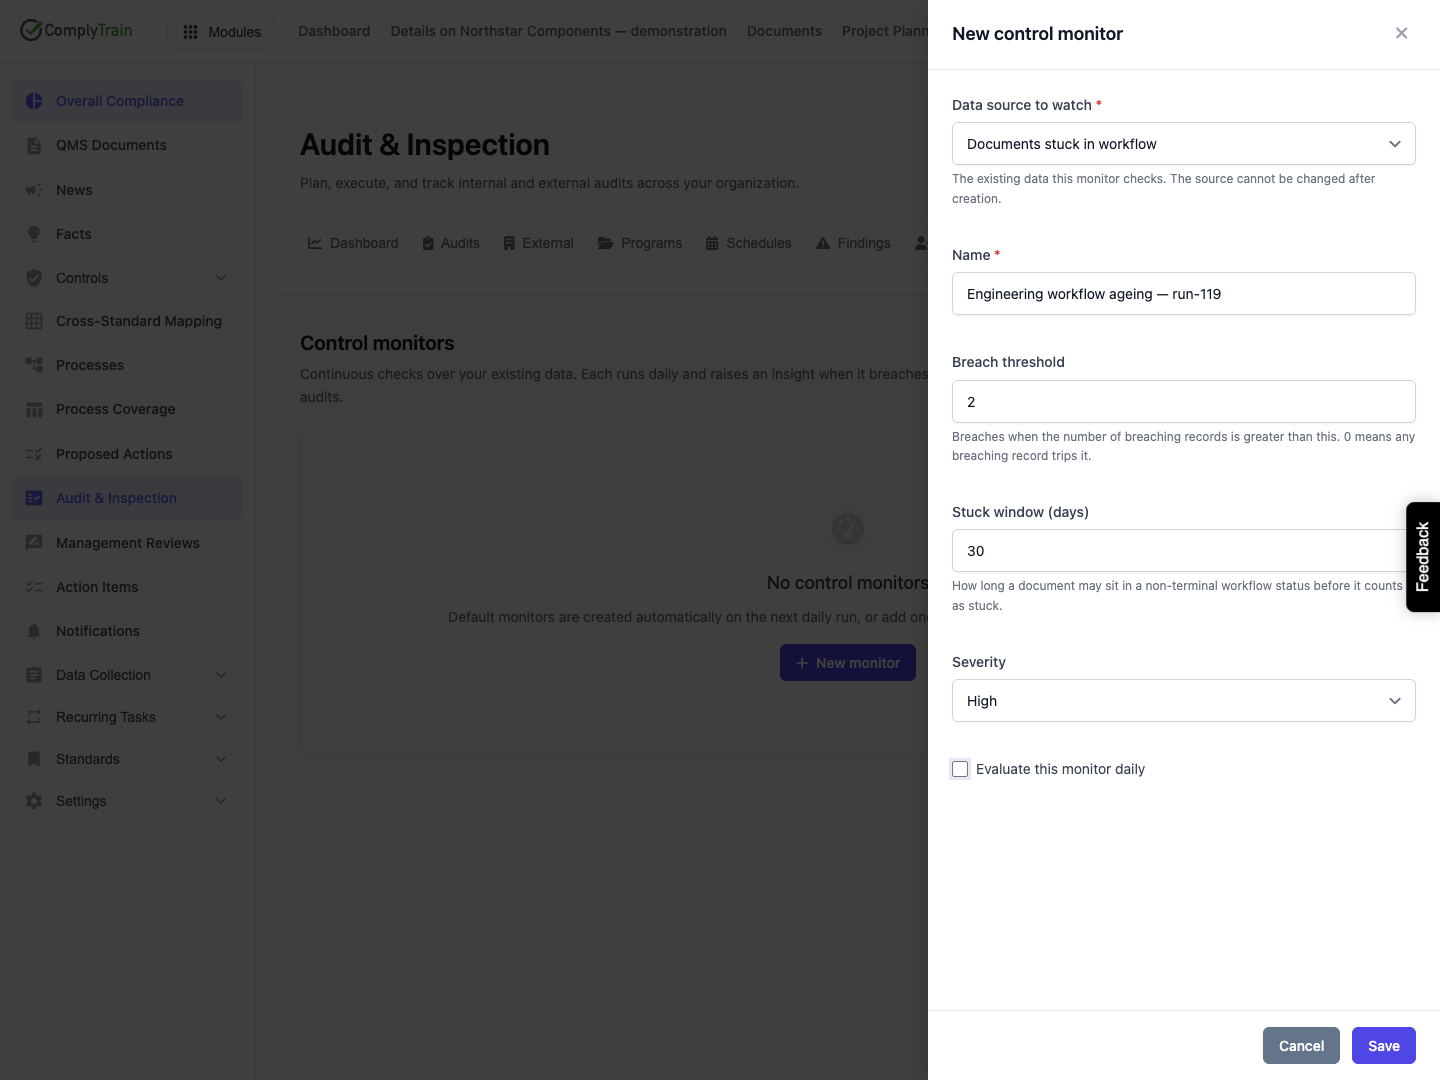The image size is (1440, 1080).
Task: Click the Schedules tab calendar icon
Action: [x=712, y=243]
